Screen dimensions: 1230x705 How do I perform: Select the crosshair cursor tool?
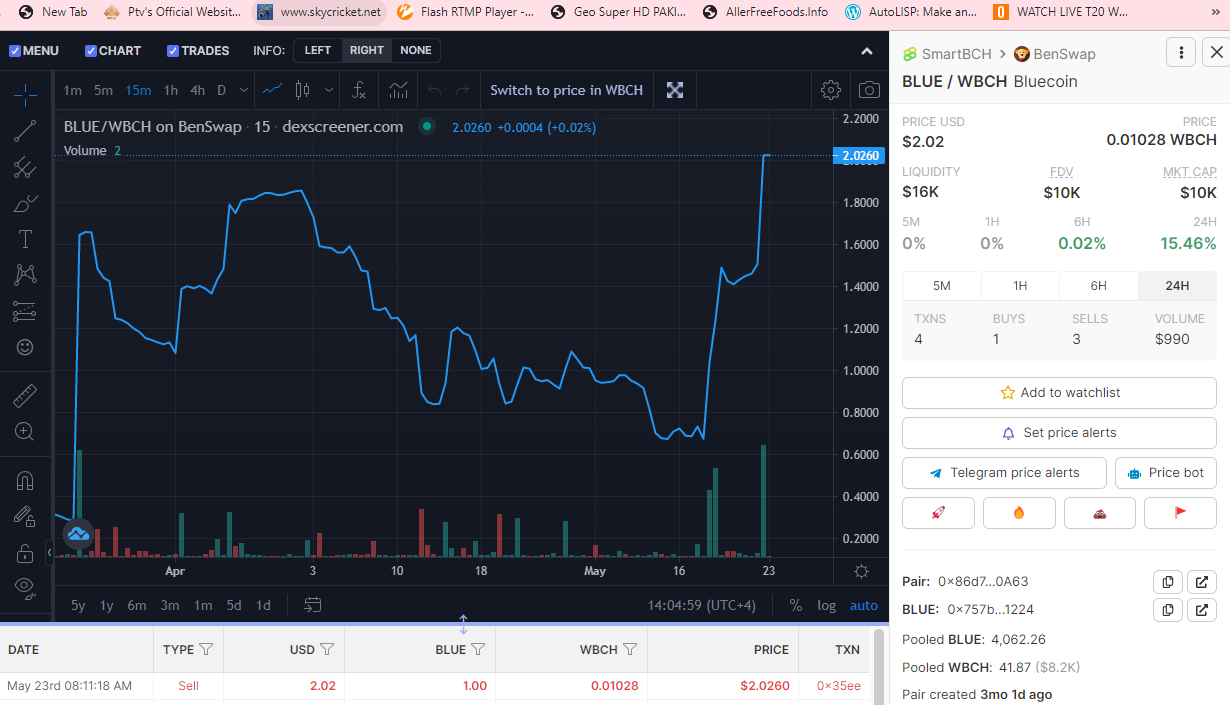click(25, 95)
